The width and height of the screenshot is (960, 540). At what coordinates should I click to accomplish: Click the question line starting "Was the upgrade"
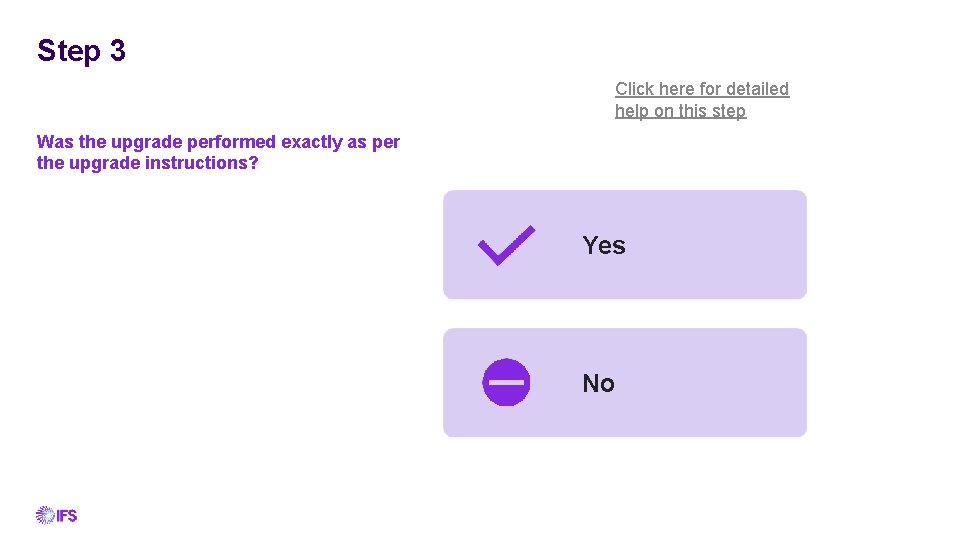click(x=218, y=142)
